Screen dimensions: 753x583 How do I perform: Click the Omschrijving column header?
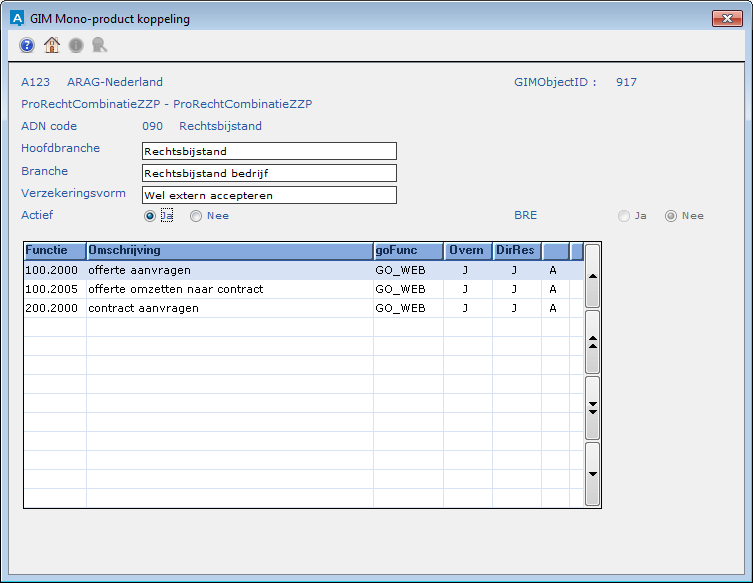(228, 250)
